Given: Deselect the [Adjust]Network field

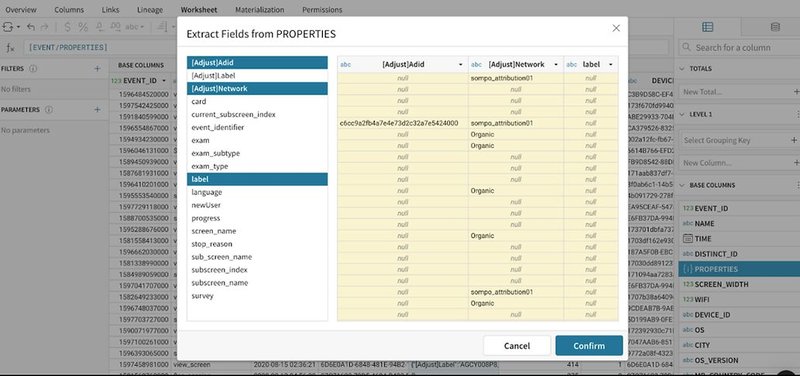Looking at the screenshot, I should coord(257,89).
